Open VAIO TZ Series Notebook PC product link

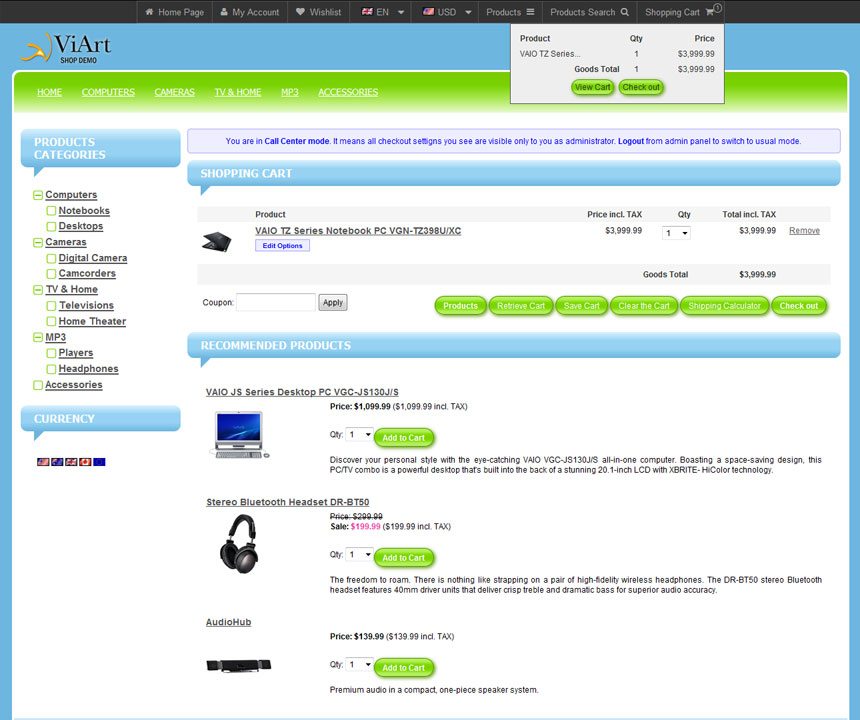pos(358,231)
